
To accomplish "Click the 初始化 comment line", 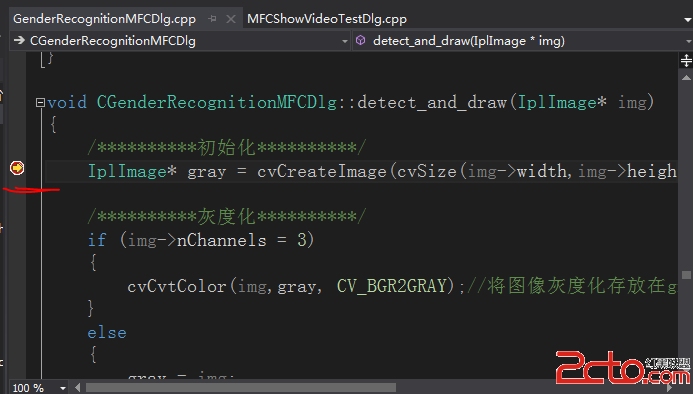I will [227, 147].
